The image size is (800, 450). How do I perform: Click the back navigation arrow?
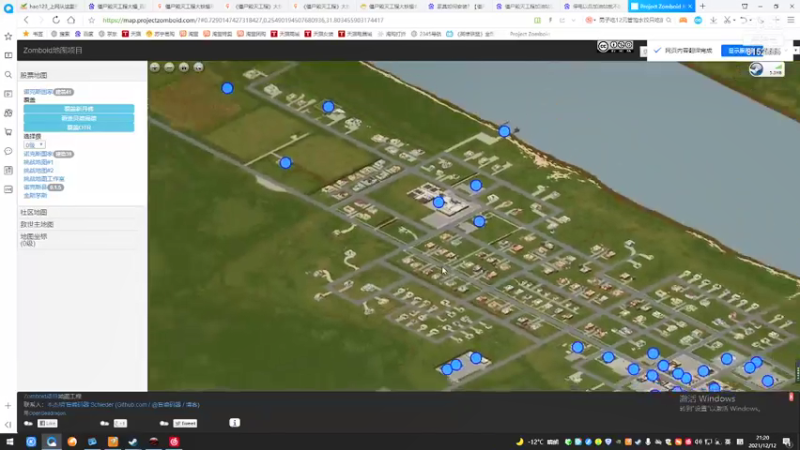26,20
